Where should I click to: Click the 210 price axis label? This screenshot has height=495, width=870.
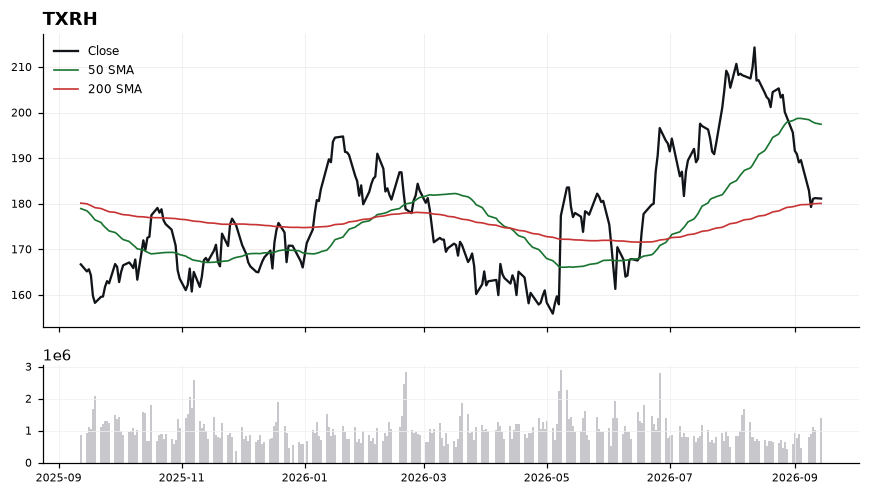[x=22, y=68]
